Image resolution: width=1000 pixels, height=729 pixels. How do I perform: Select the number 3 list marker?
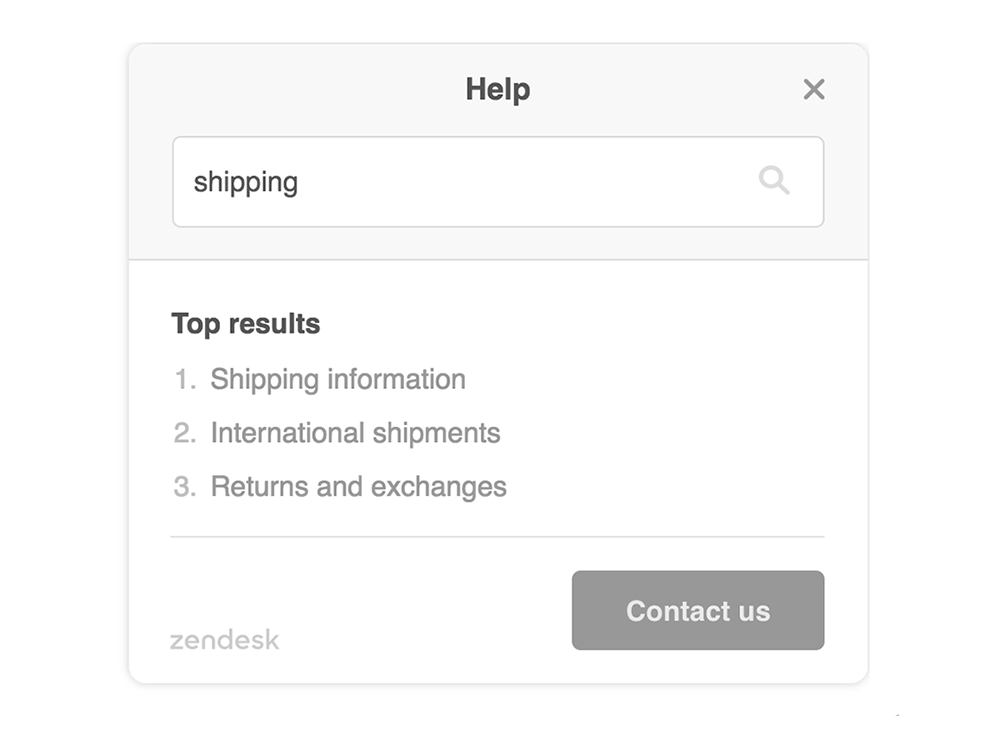(185, 487)
